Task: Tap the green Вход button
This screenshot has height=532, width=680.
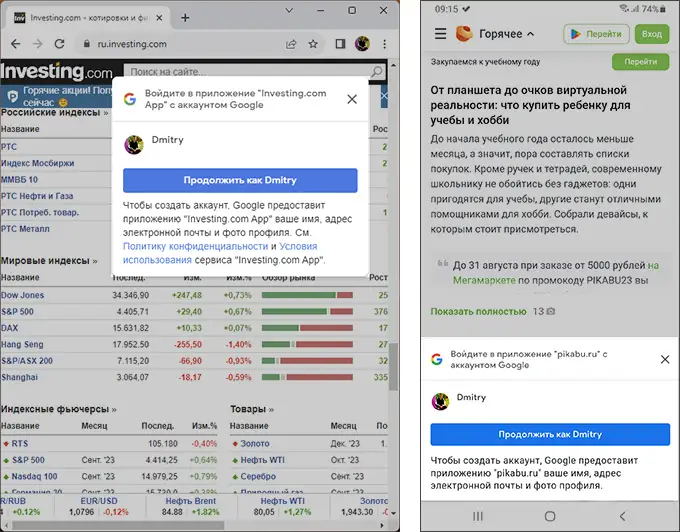Action: (652, 34)
